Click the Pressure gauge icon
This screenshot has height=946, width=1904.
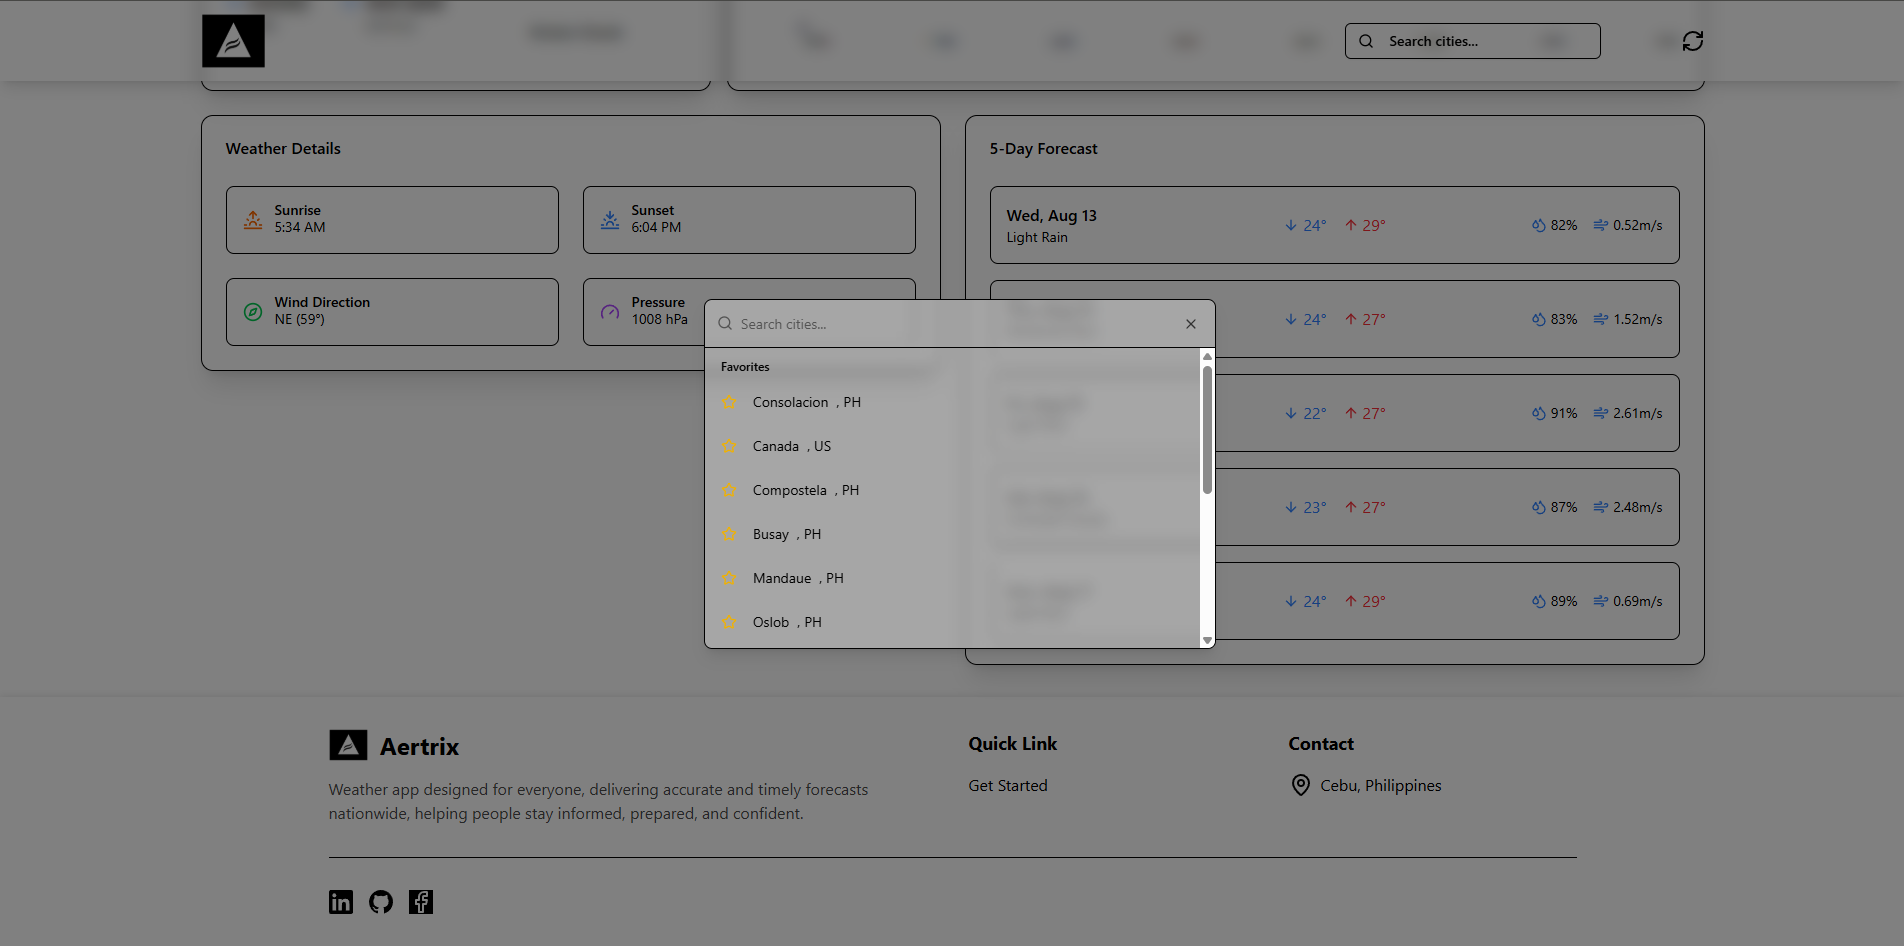pos(610,311)
